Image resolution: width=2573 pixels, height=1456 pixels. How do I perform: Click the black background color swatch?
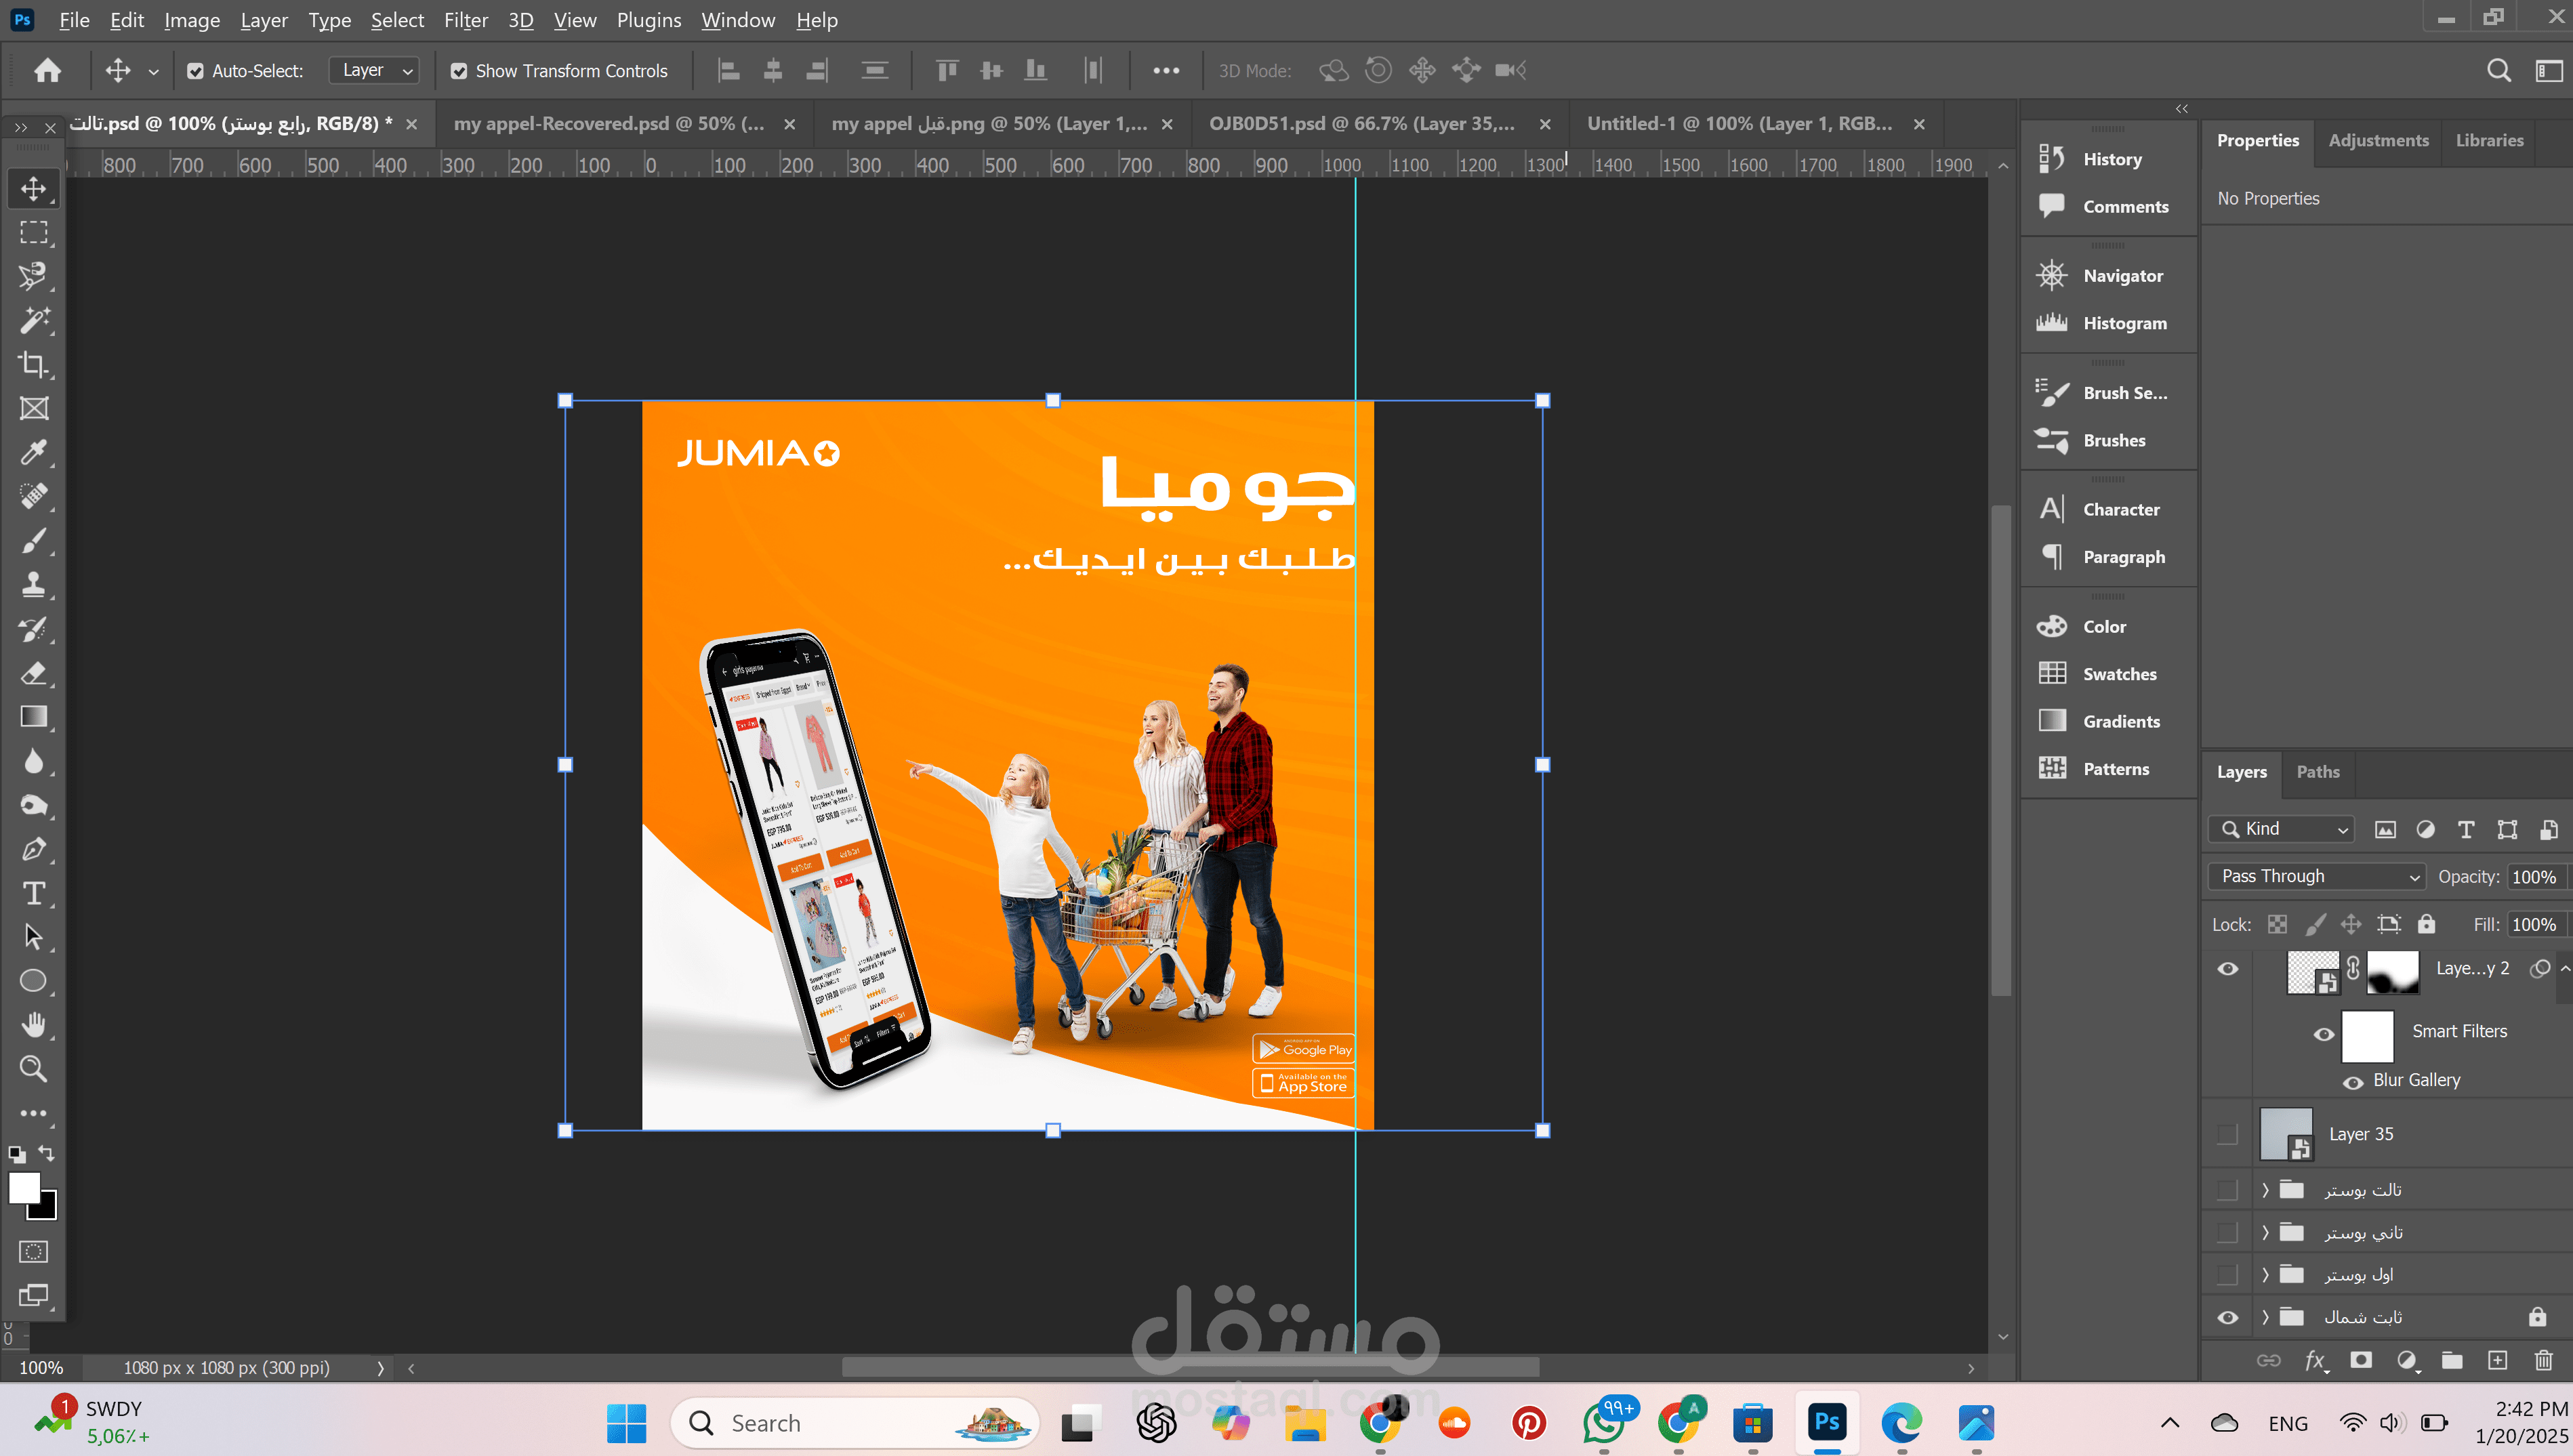(48, 1211)
